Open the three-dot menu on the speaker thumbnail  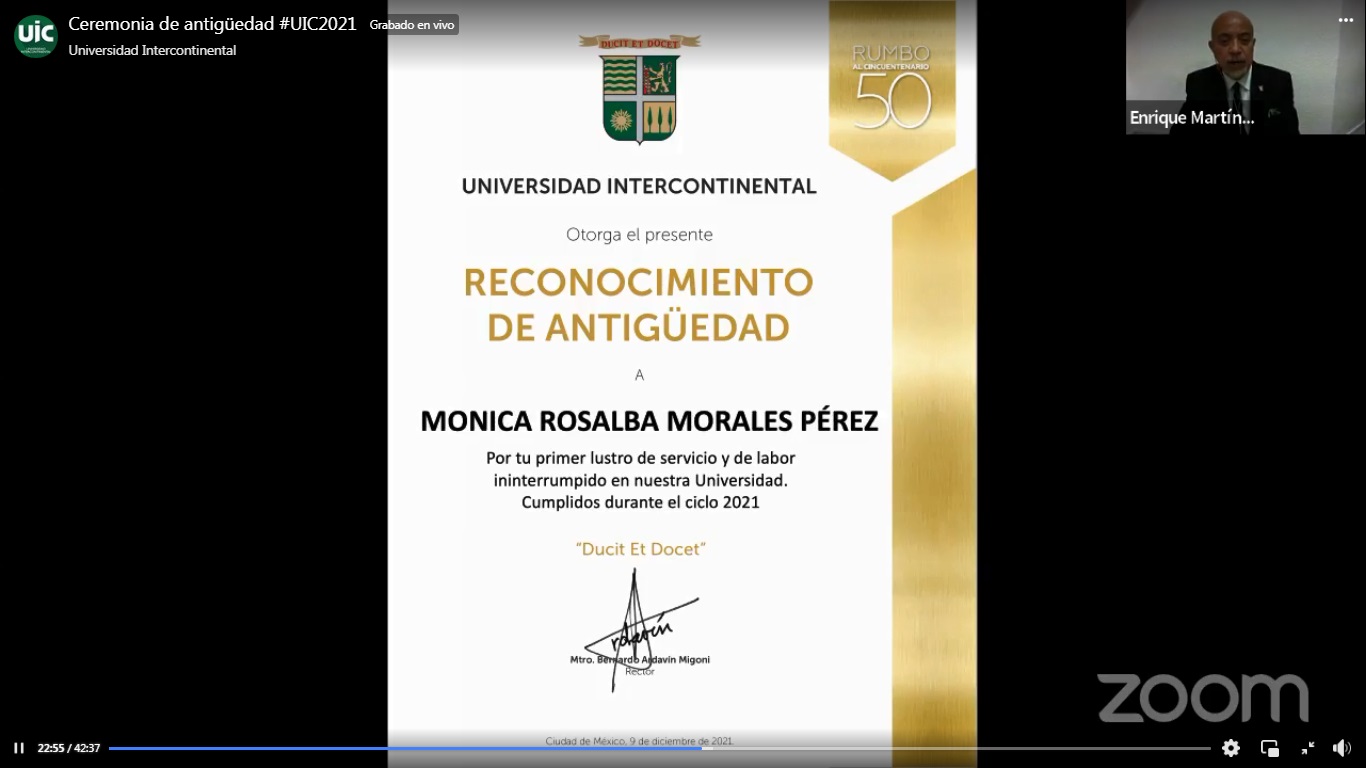1346,20
